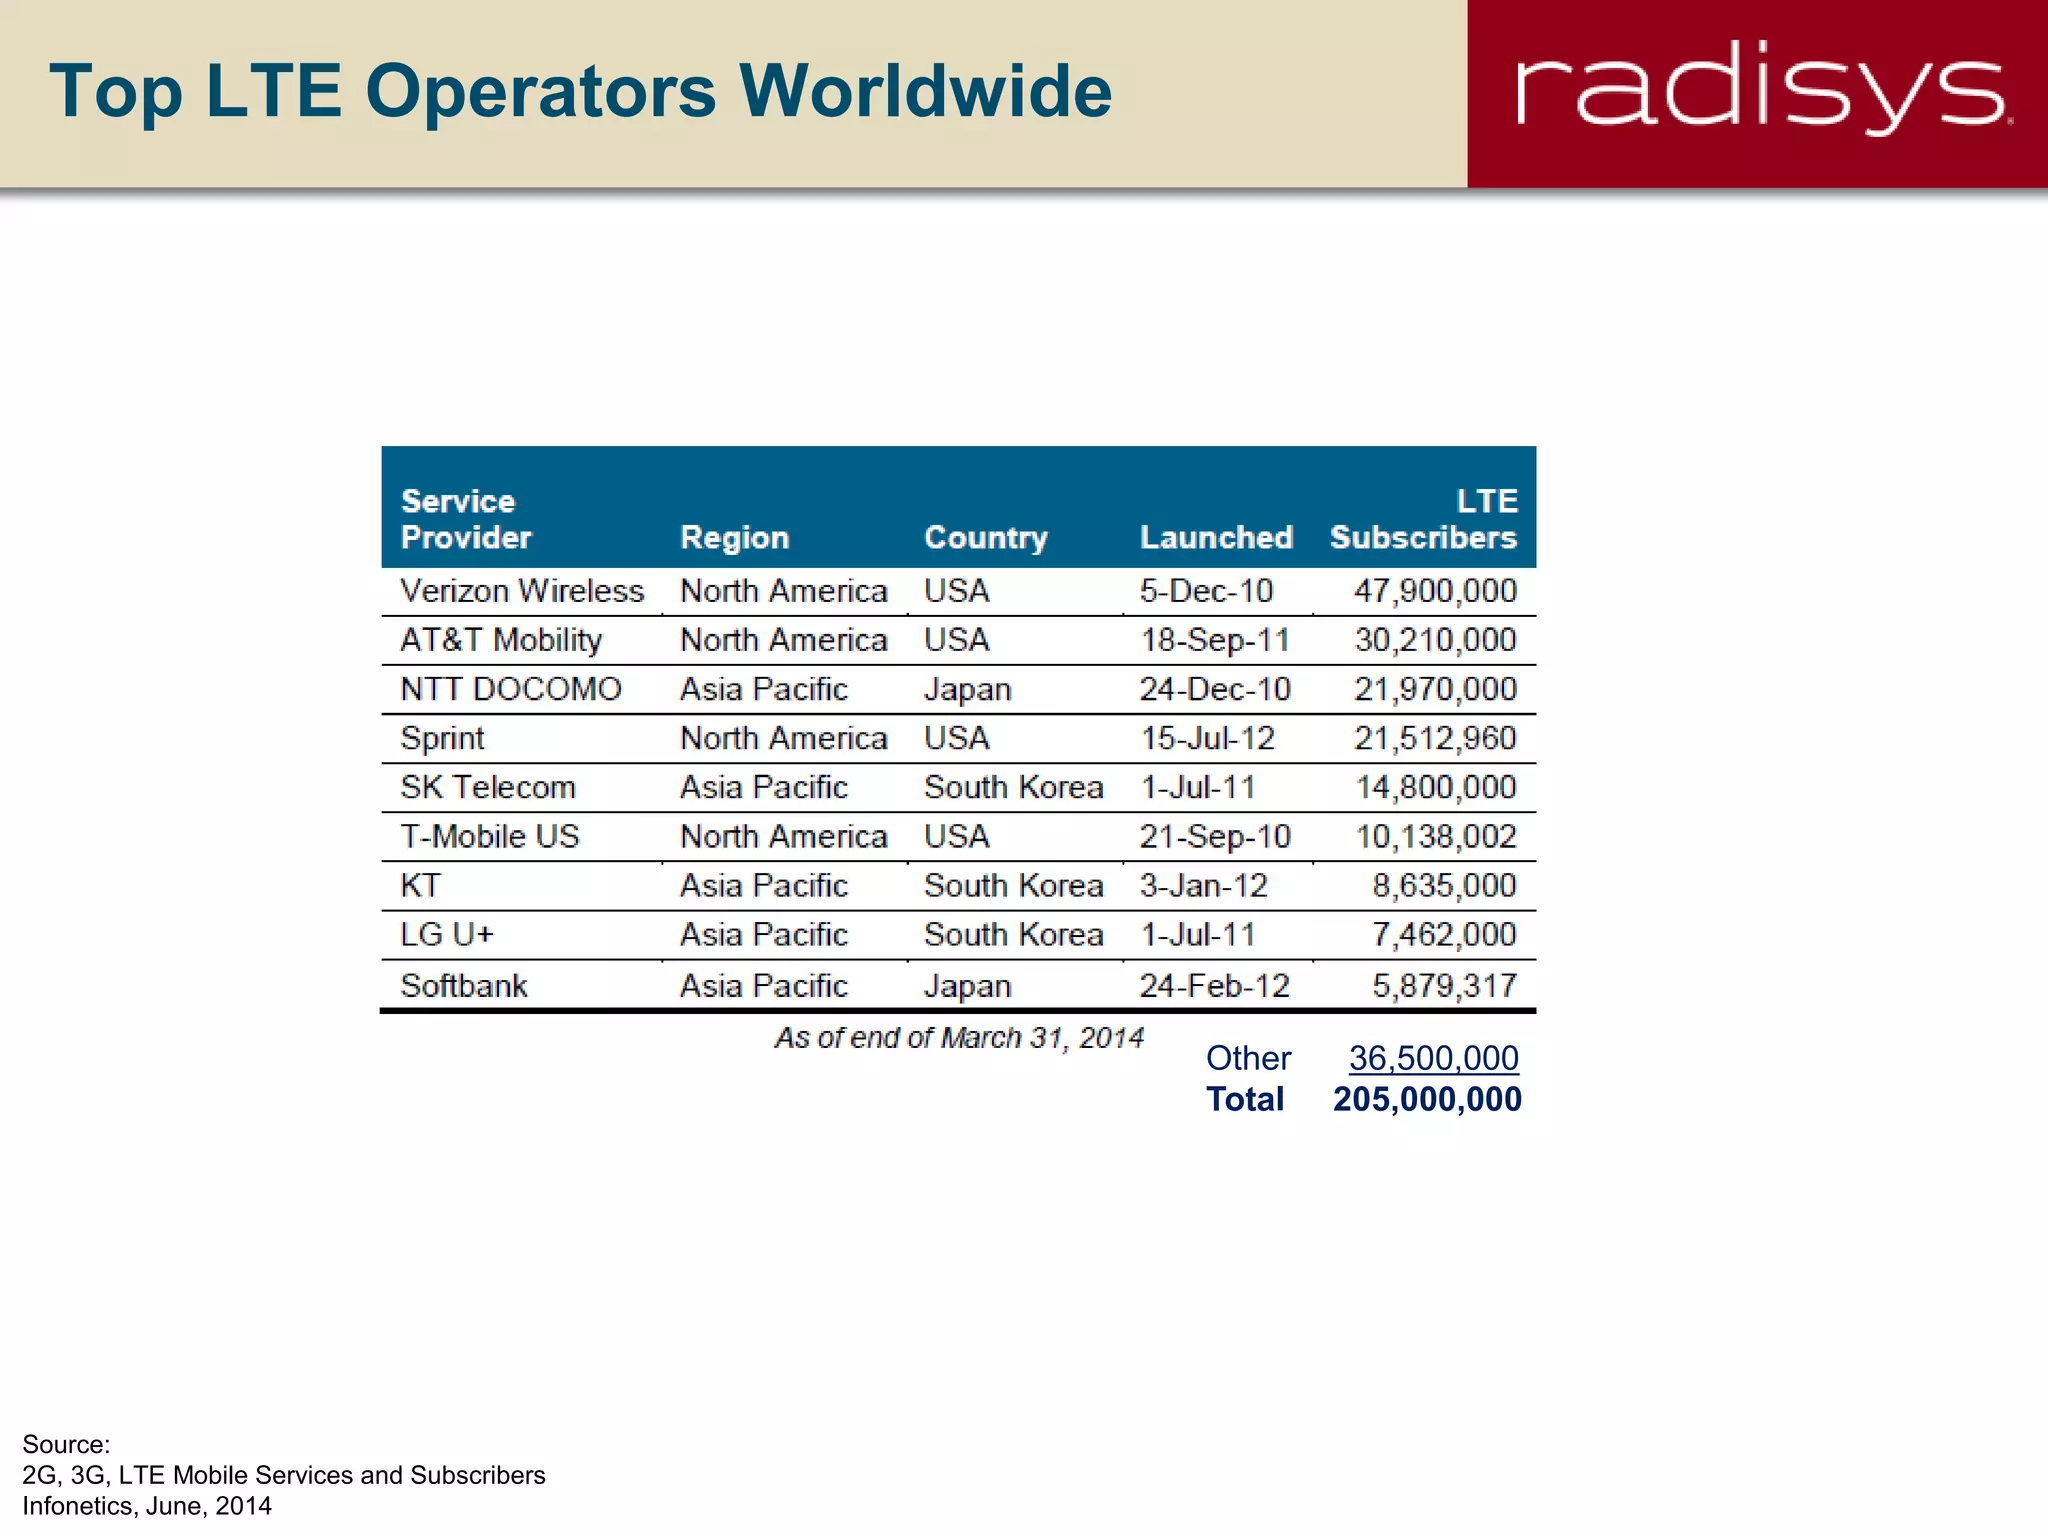The image size is (2048, 1536).
Task: Click the 'Launched' column header
Action: point(1217,538)
